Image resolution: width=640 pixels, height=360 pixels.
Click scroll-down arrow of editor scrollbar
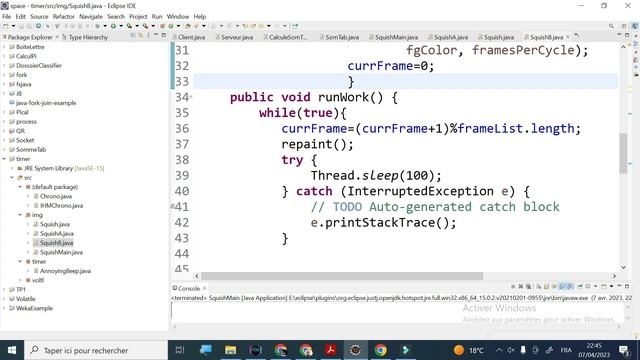coord(623,267)
